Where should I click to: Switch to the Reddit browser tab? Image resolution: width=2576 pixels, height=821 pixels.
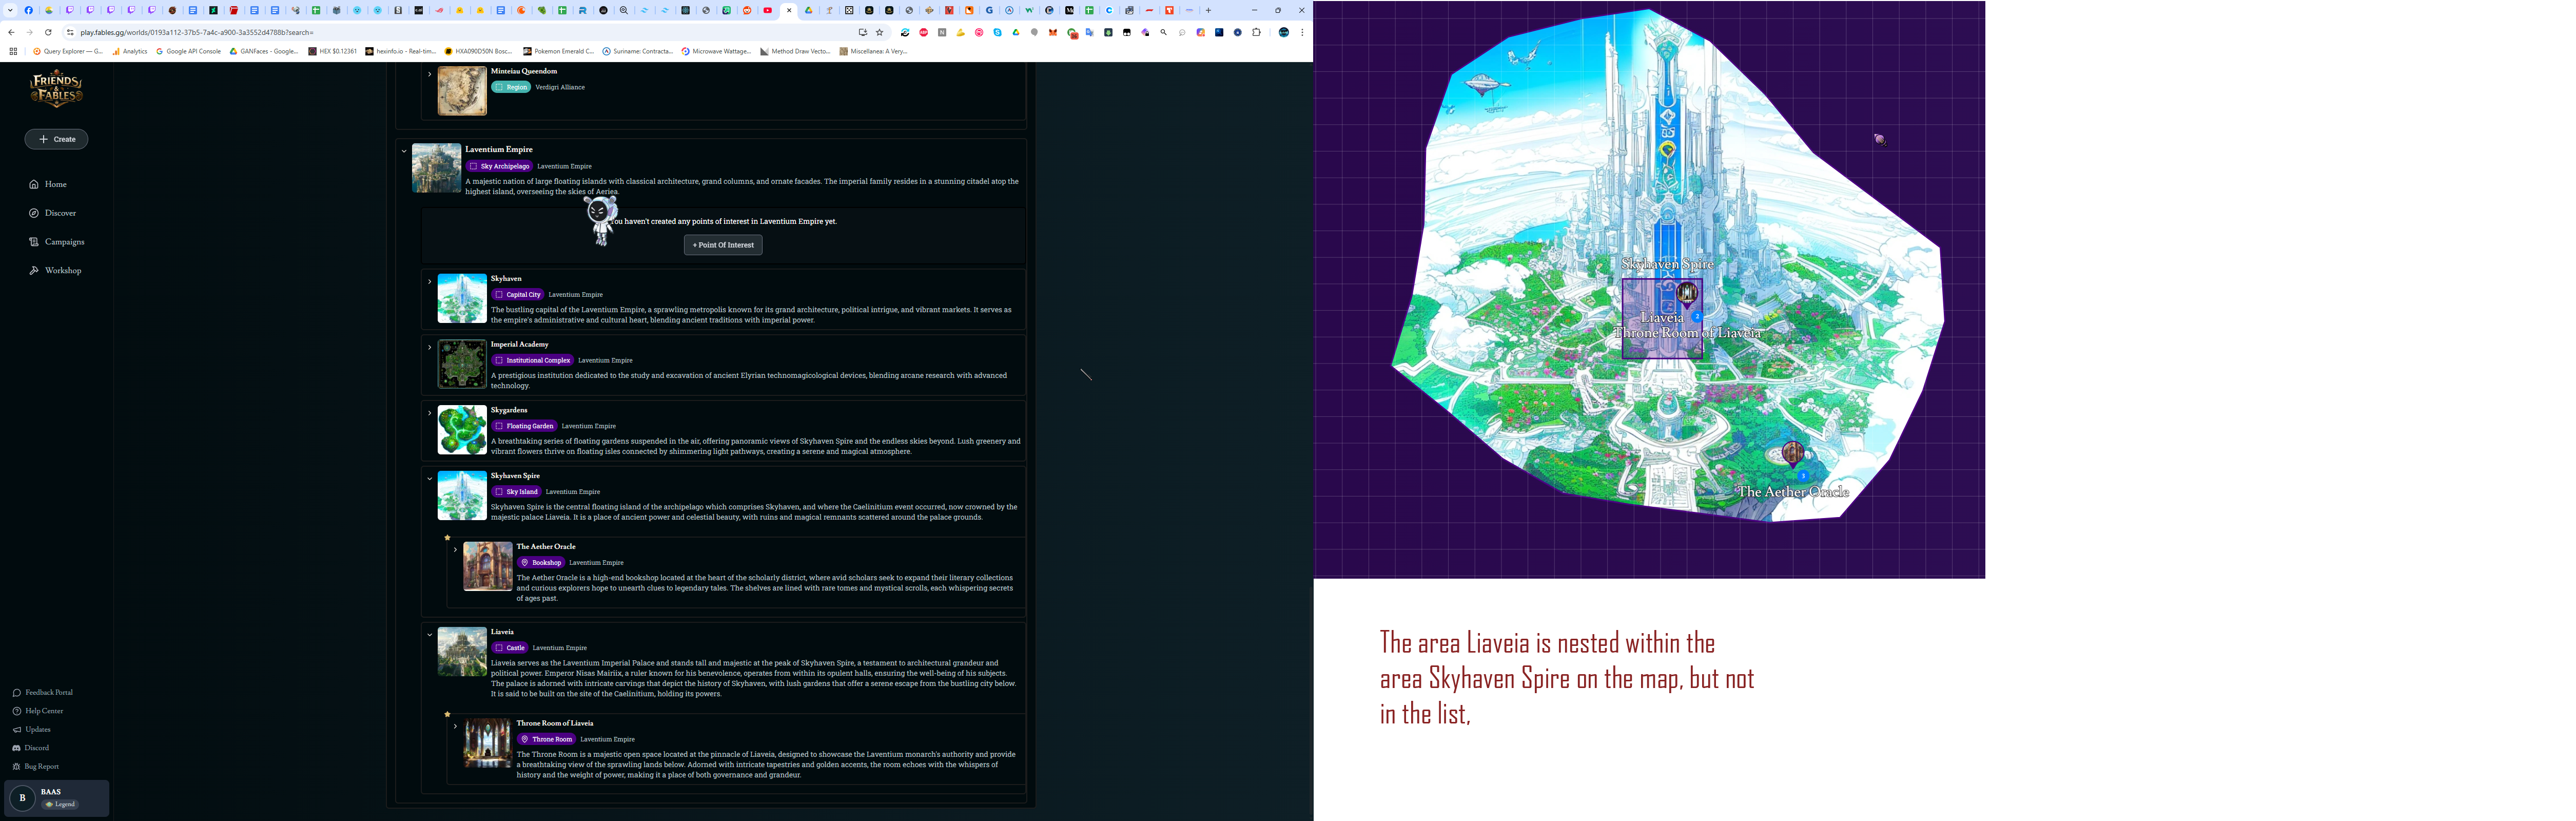[747, 10]
